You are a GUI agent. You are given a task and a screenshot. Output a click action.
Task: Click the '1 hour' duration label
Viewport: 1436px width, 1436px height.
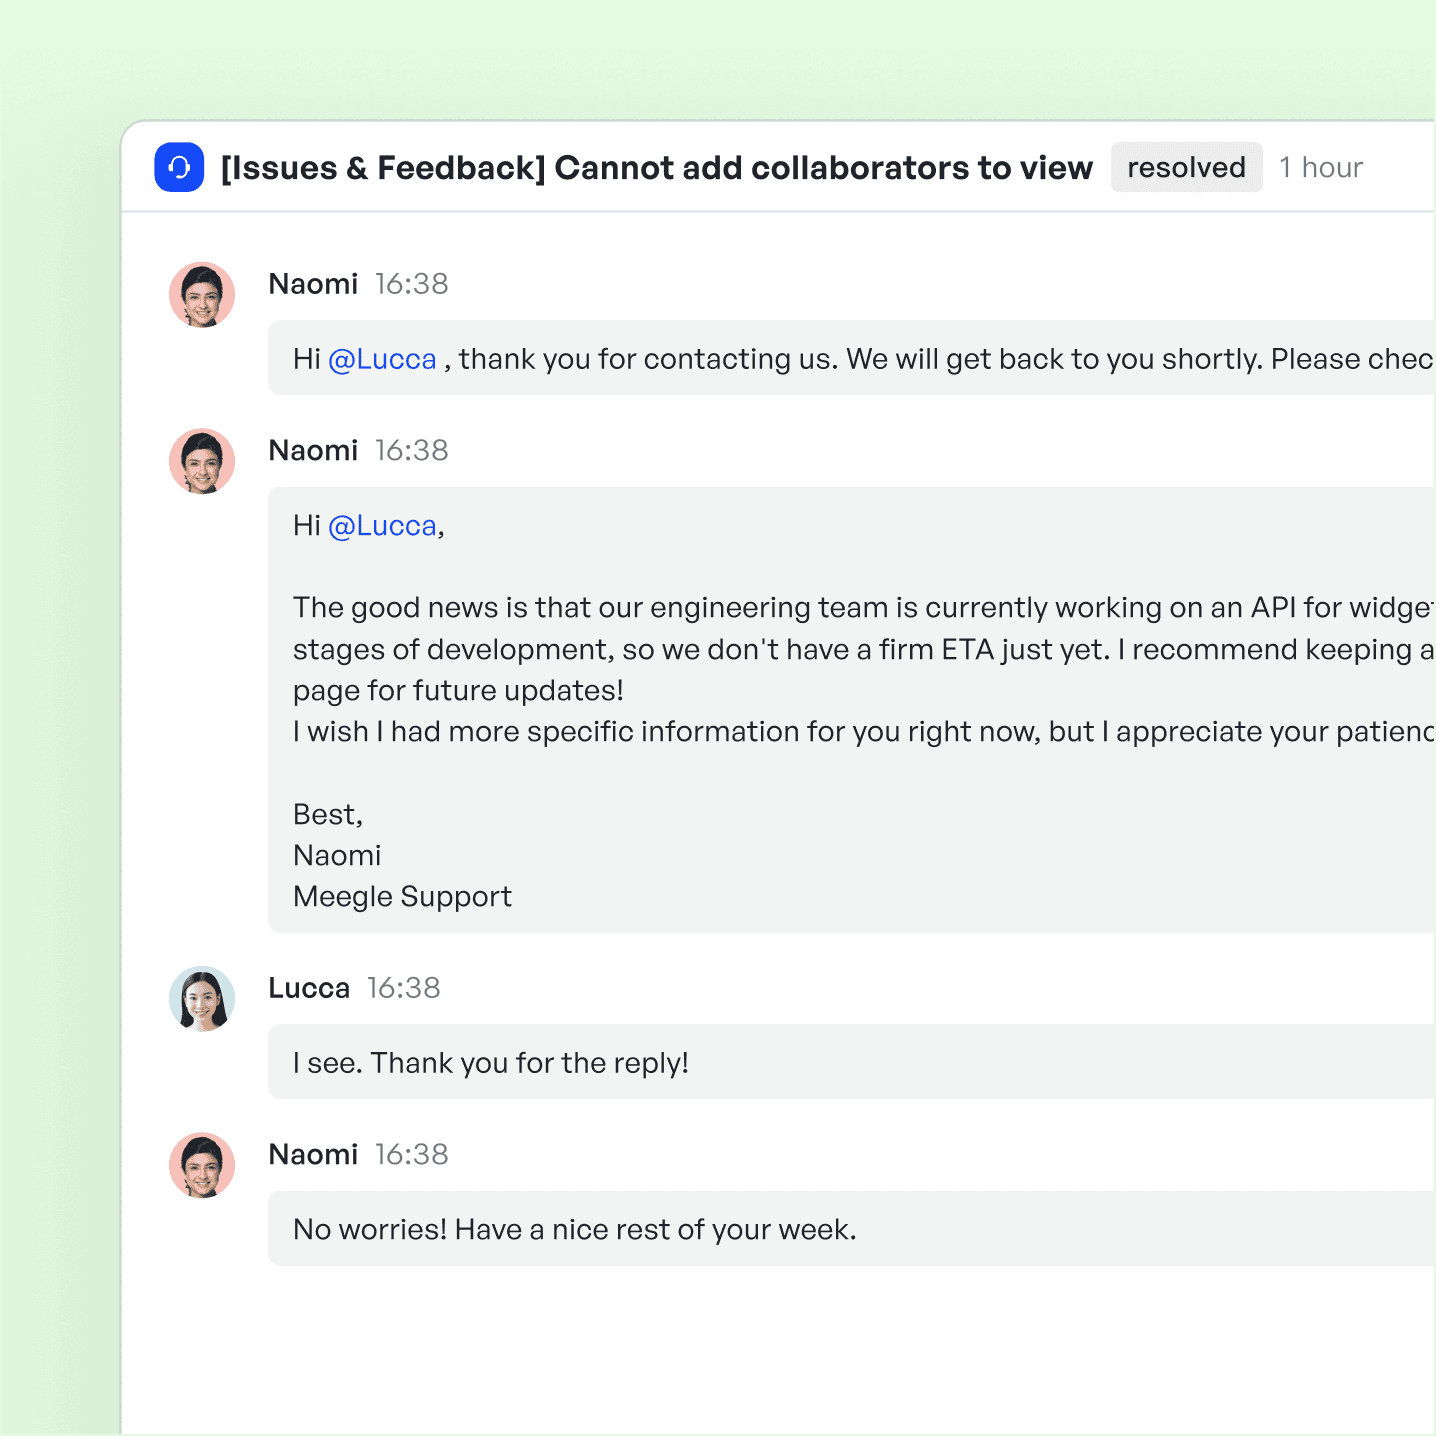click(1320, 167)
